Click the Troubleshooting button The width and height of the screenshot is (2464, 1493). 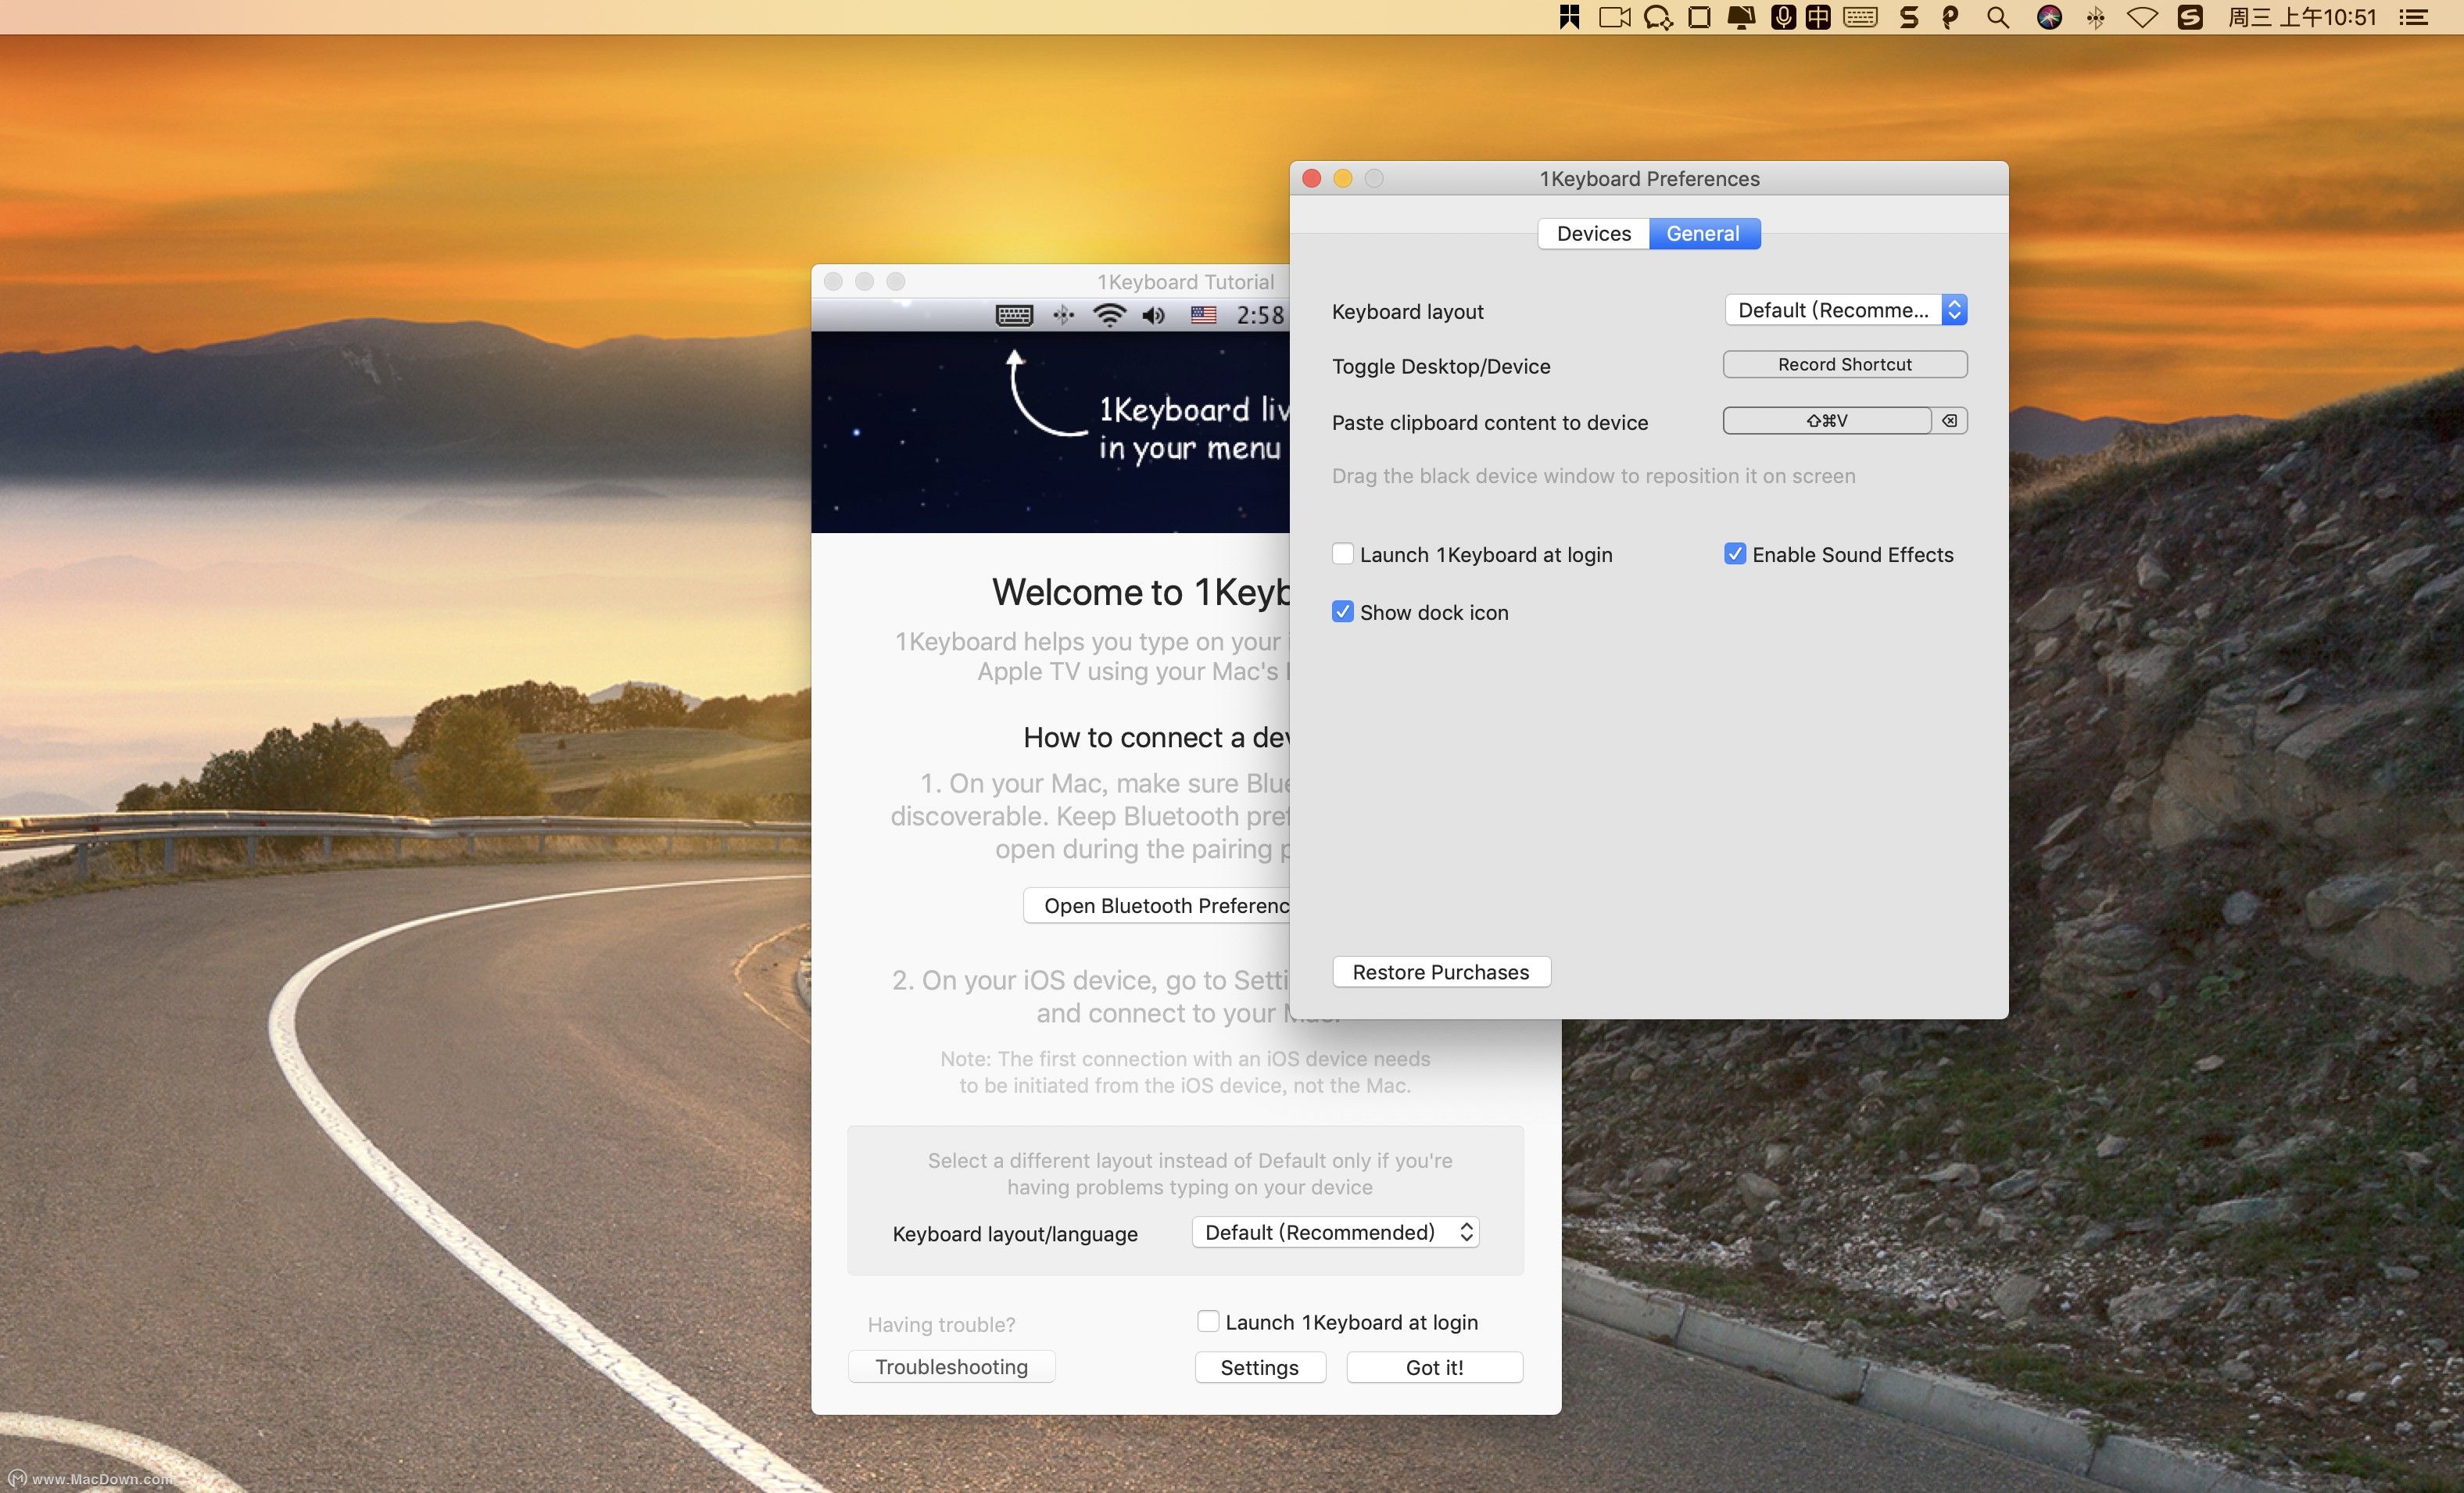(951, 1367)
